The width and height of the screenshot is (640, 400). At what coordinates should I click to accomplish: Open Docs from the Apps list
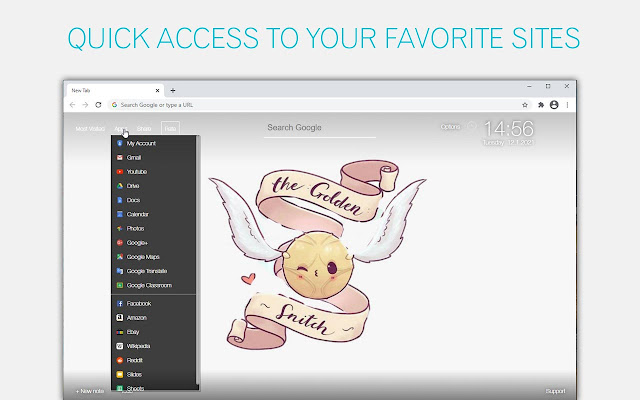click(153, 200)
